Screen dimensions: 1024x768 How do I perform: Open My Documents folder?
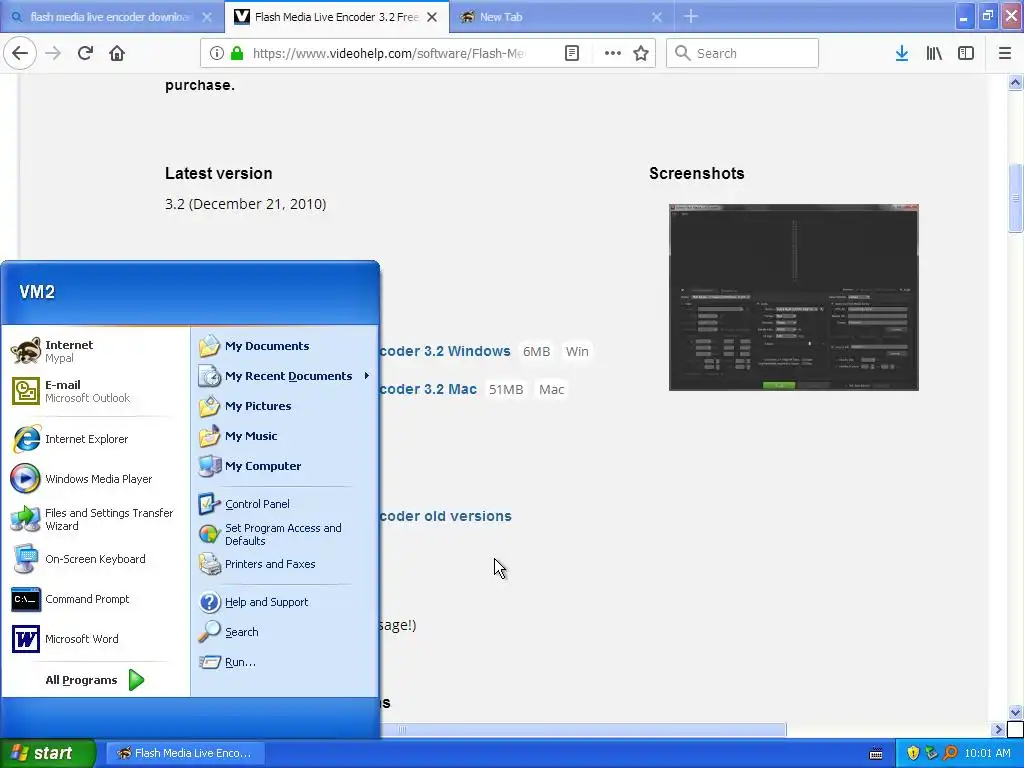coord(285,346)
